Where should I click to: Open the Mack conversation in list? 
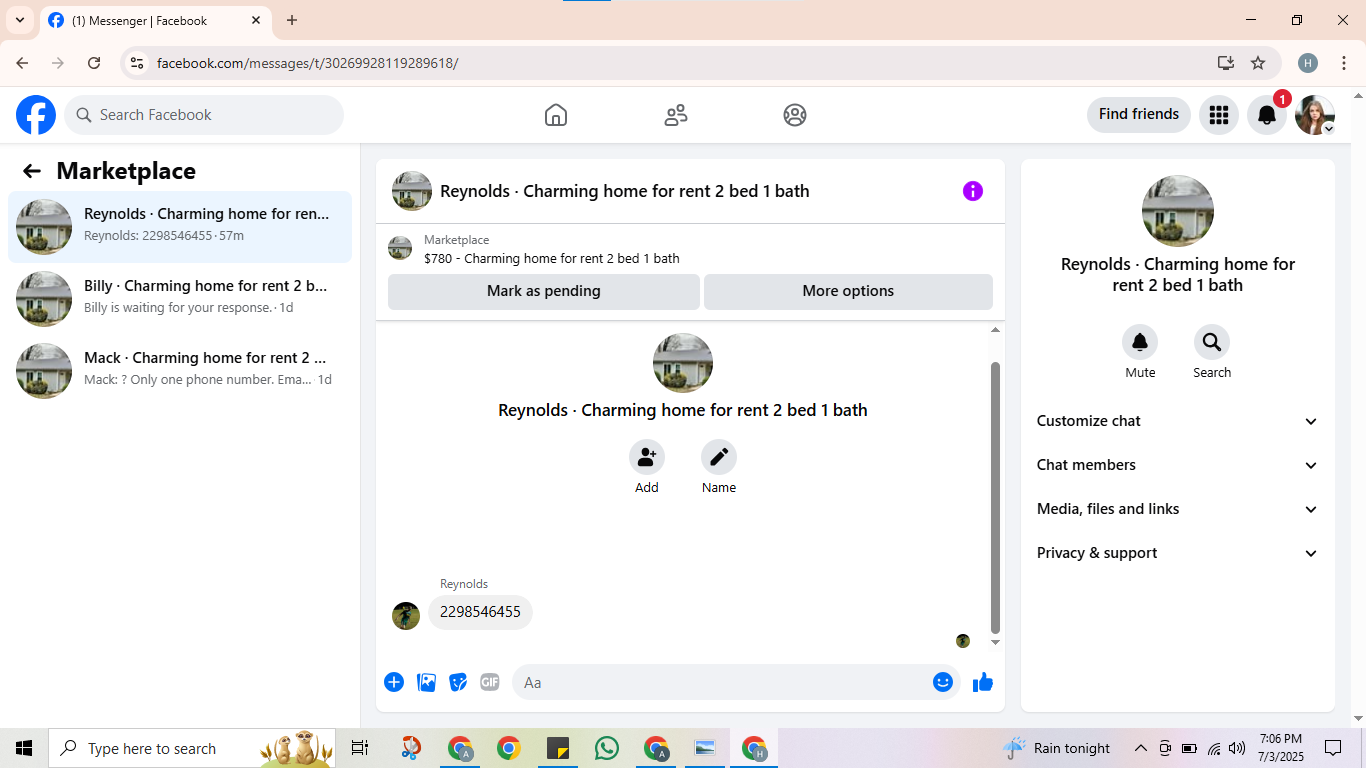(180, 371)
